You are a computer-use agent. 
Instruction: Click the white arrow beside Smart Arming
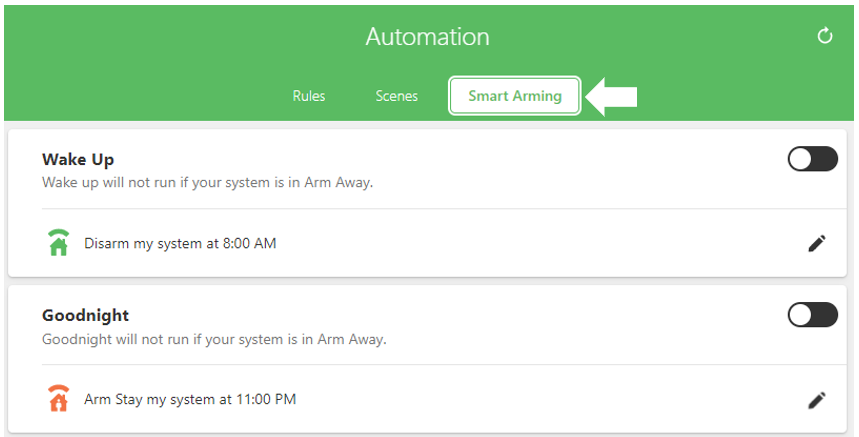pyautogui.click(x=611, y=97)
